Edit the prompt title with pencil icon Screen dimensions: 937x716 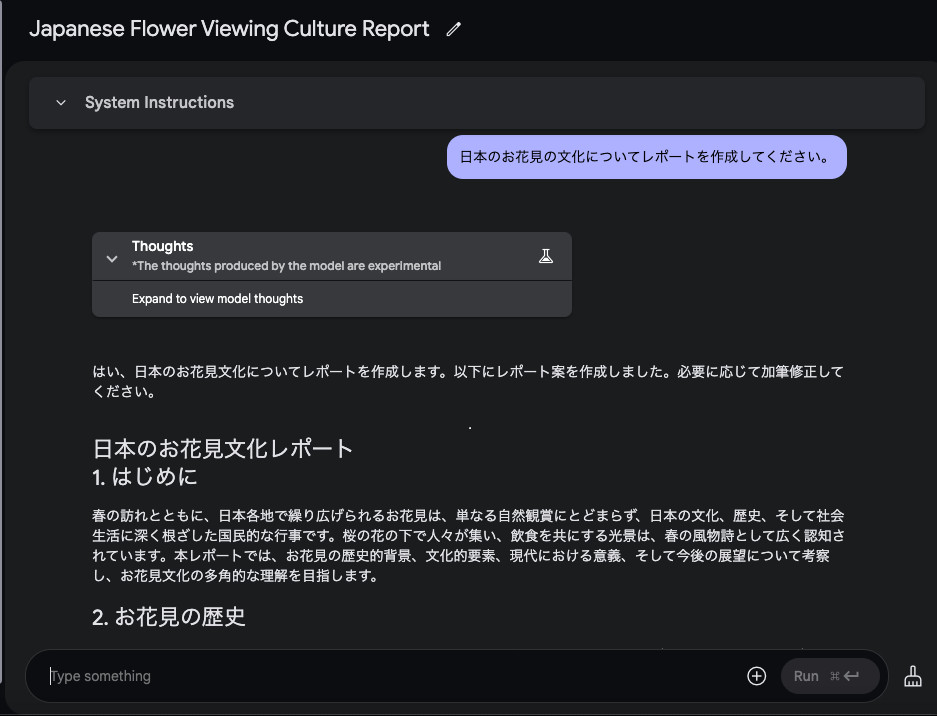pyautogui.click(x=454, y=29)
